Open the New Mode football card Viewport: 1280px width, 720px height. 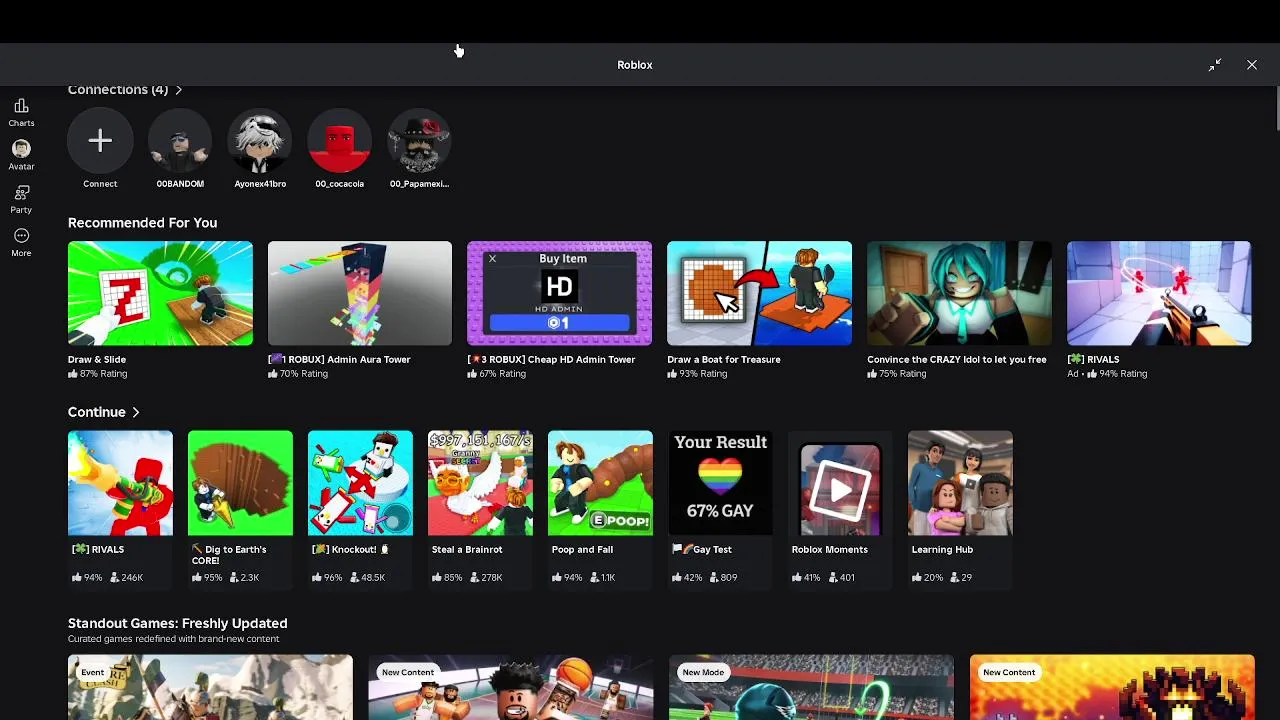tap(811, 687)
